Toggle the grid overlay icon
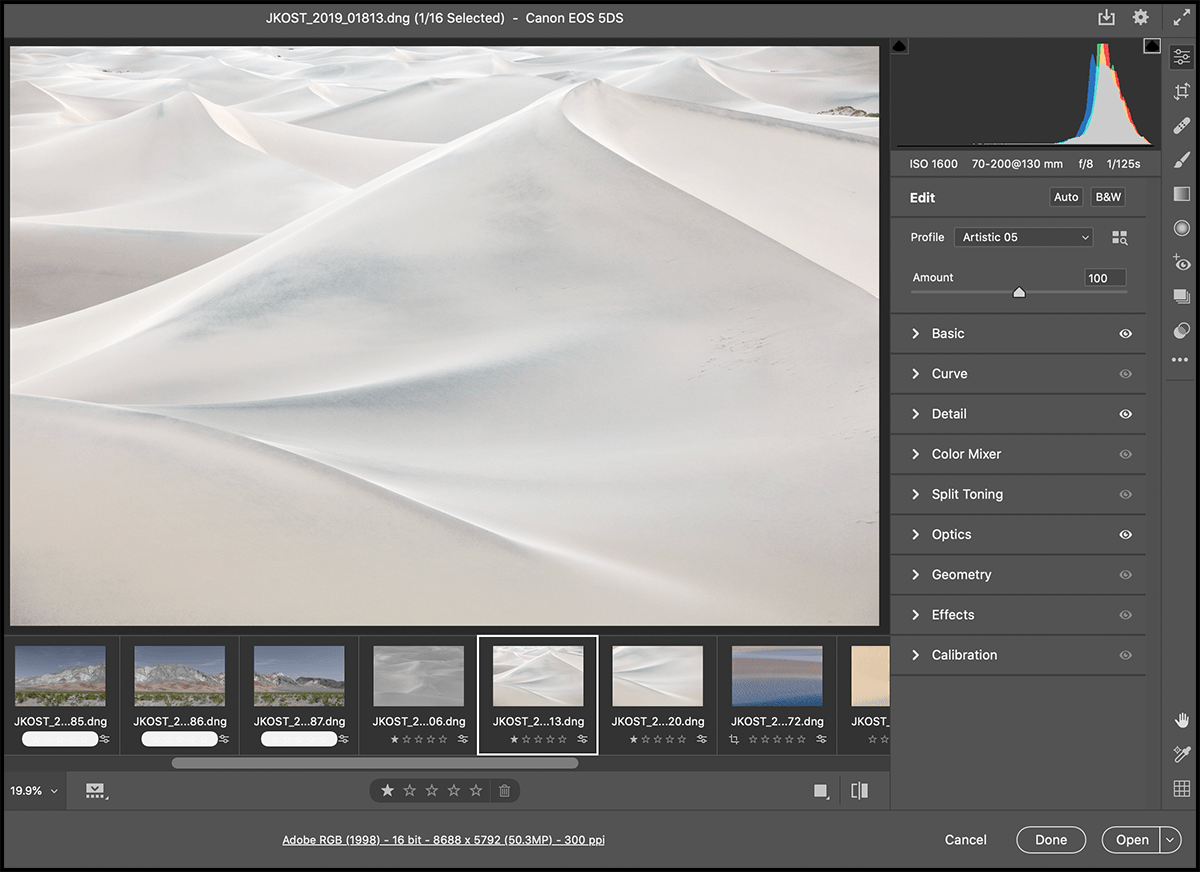 [x=1181, y=789]
